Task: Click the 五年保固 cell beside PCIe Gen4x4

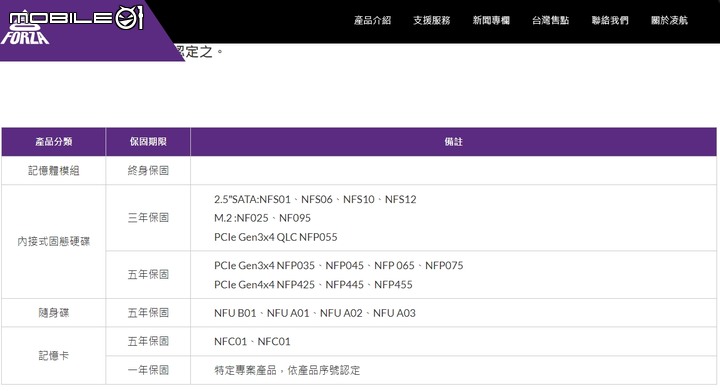Action: (148, 274)
